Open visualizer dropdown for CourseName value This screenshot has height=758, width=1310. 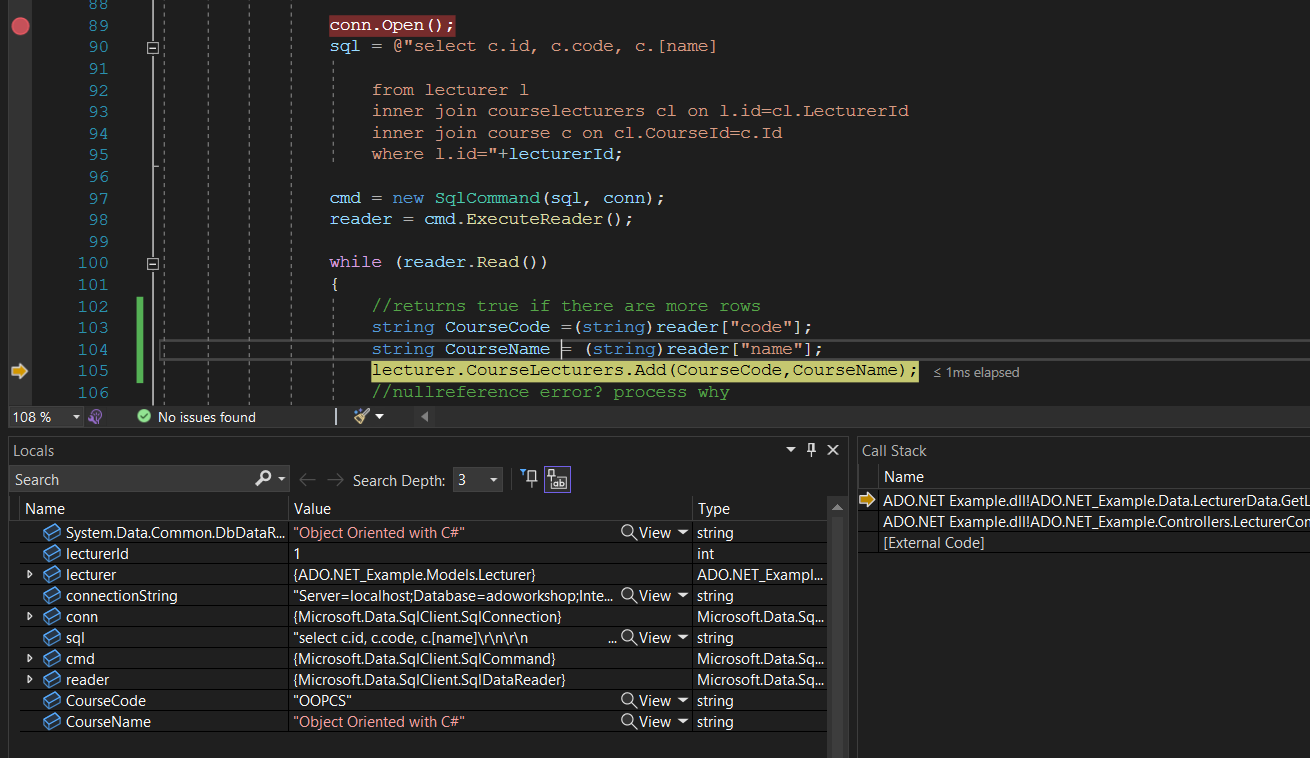pyautogui.click(x=683, y=722)
